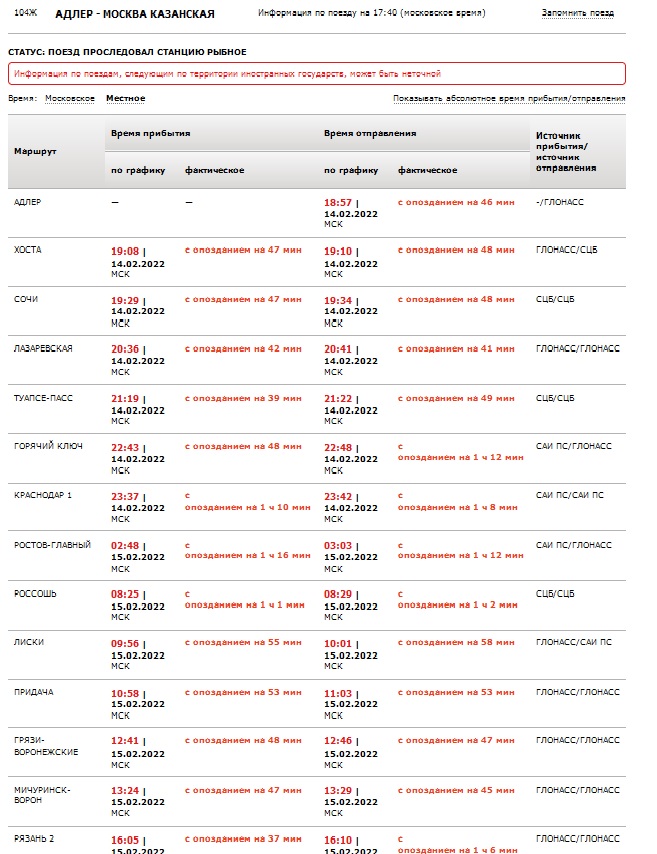Select the "Местное" time option
This screenshot has width=657, height=854.
point(125,99)
